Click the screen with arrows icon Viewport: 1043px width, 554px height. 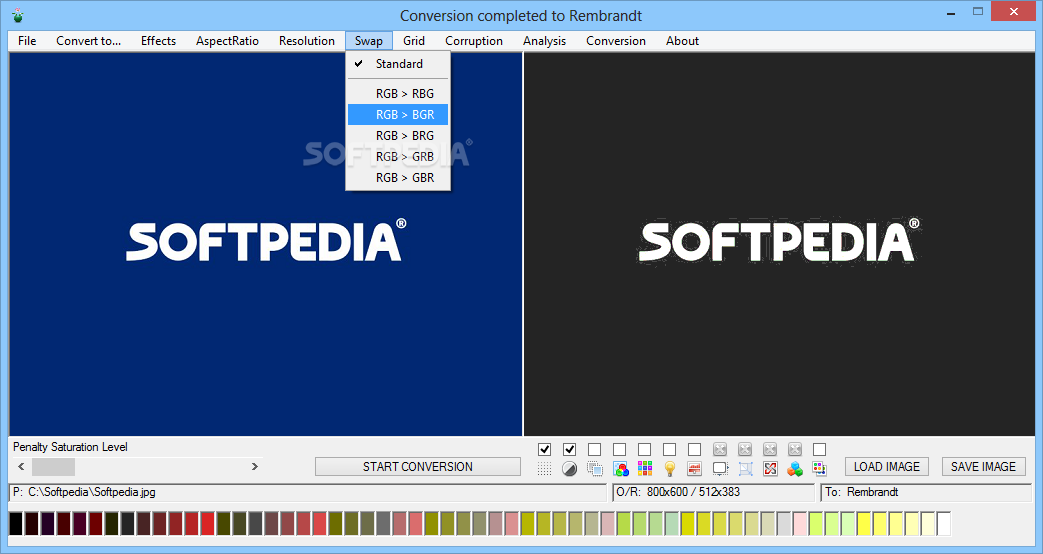(720, 469)
